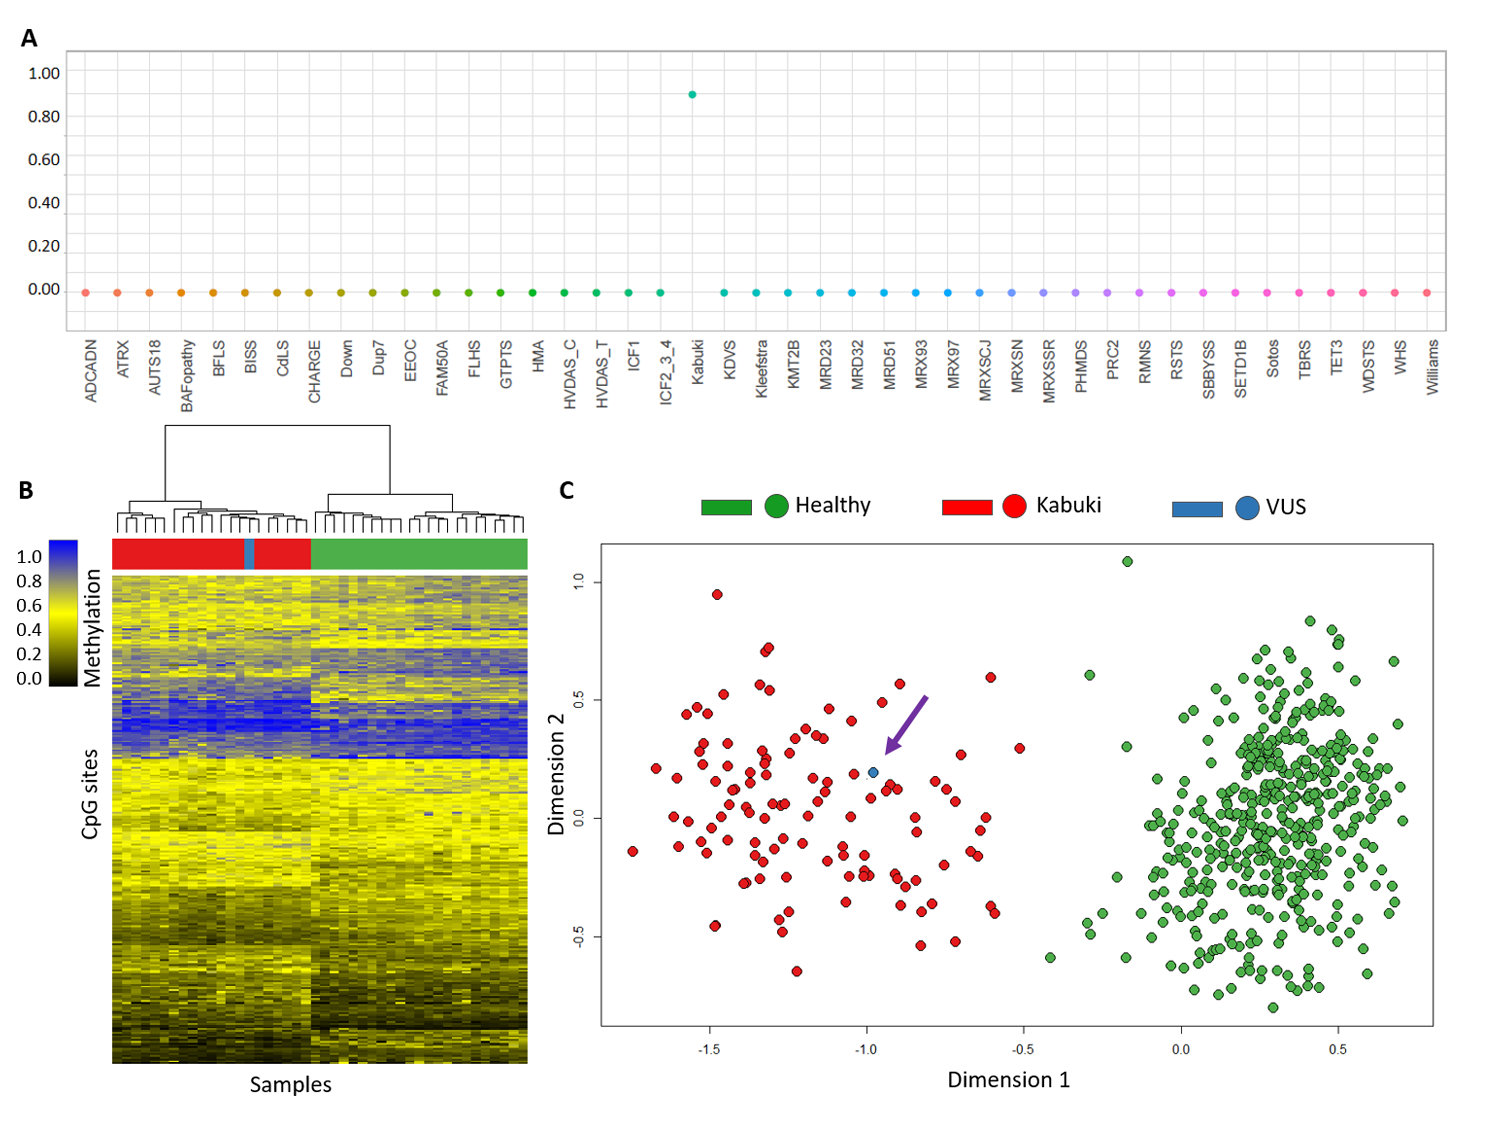1492x1135 pixels.
Task: Click the "SETD1B" axis label
Action: 1241,369
